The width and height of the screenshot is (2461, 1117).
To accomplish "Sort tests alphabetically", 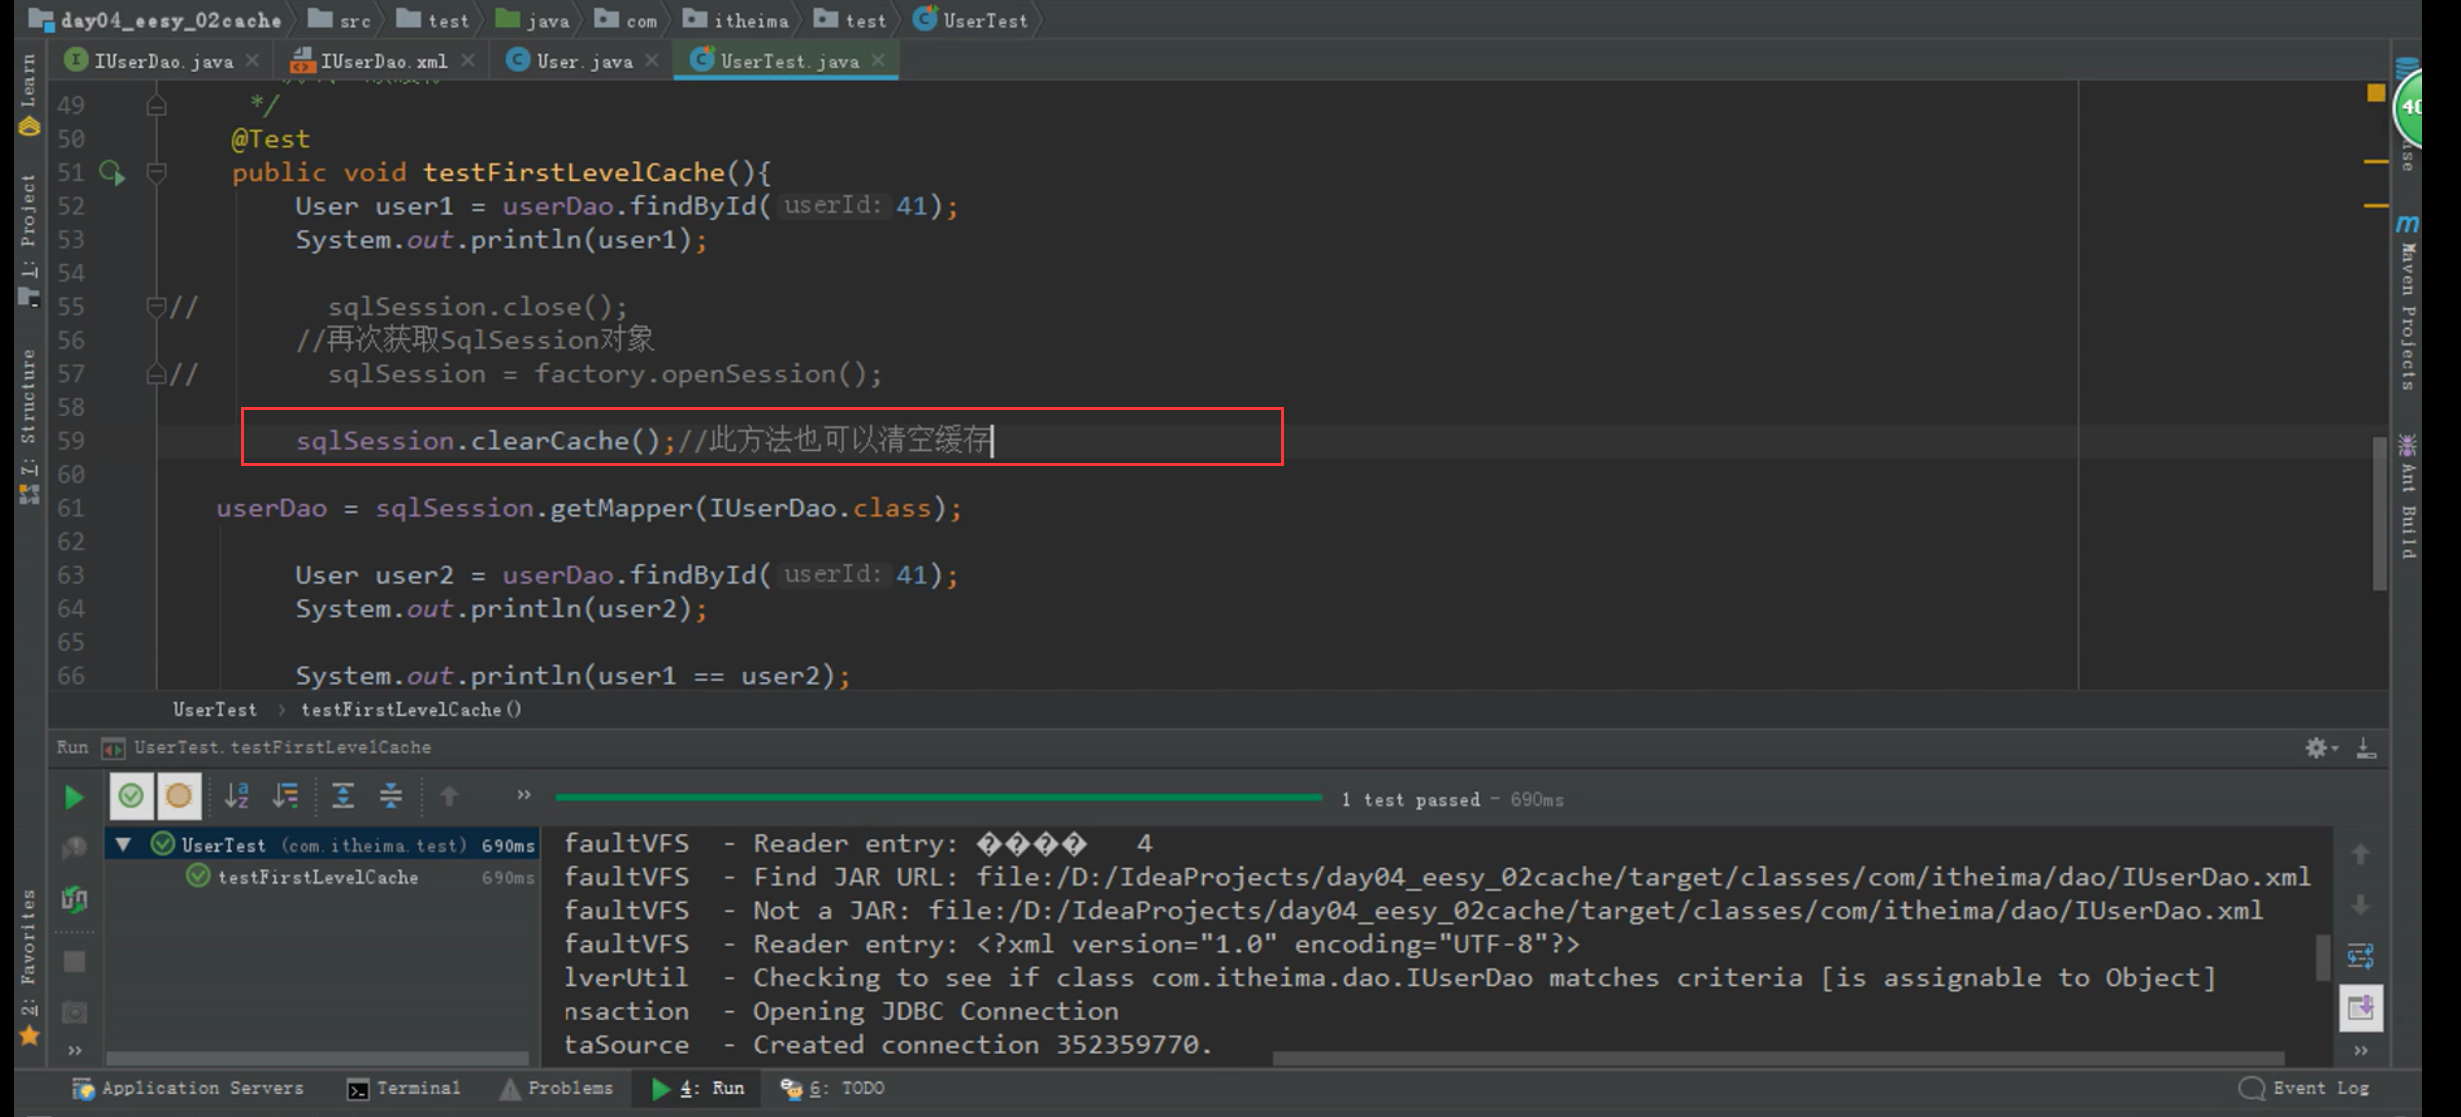I will (x=237, y=796).
